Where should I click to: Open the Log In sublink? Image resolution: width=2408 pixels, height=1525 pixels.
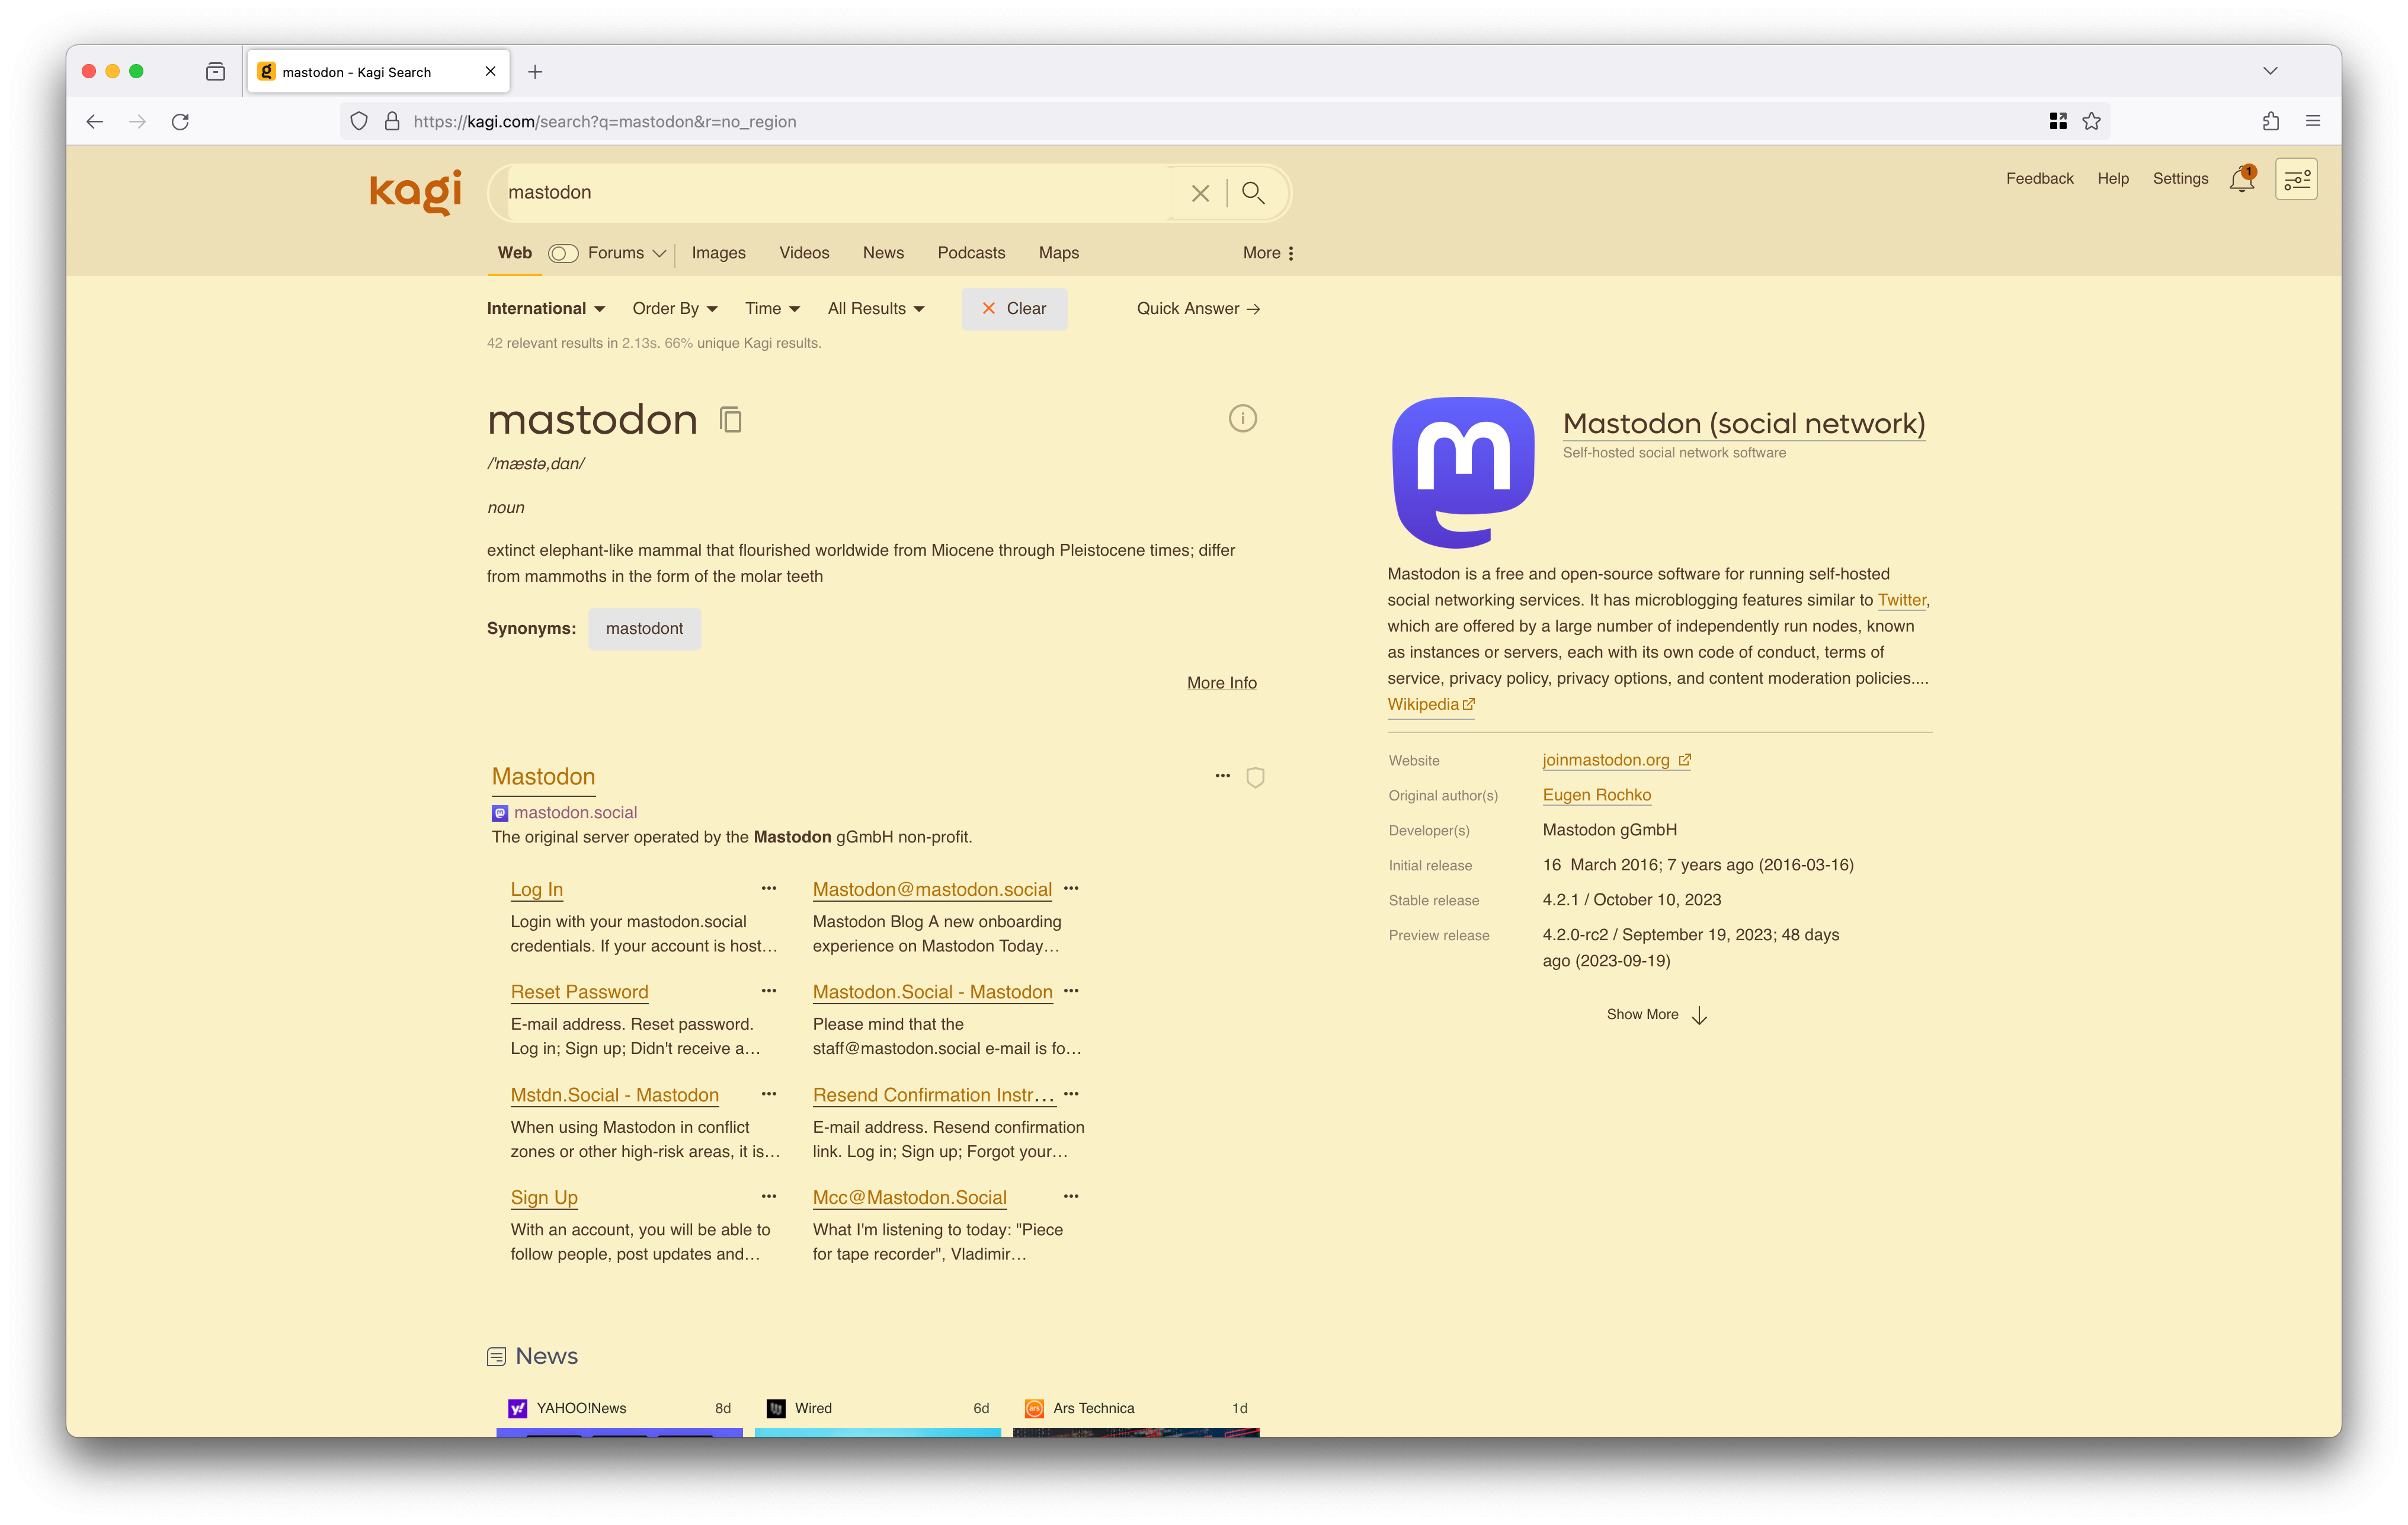(536, 889)
